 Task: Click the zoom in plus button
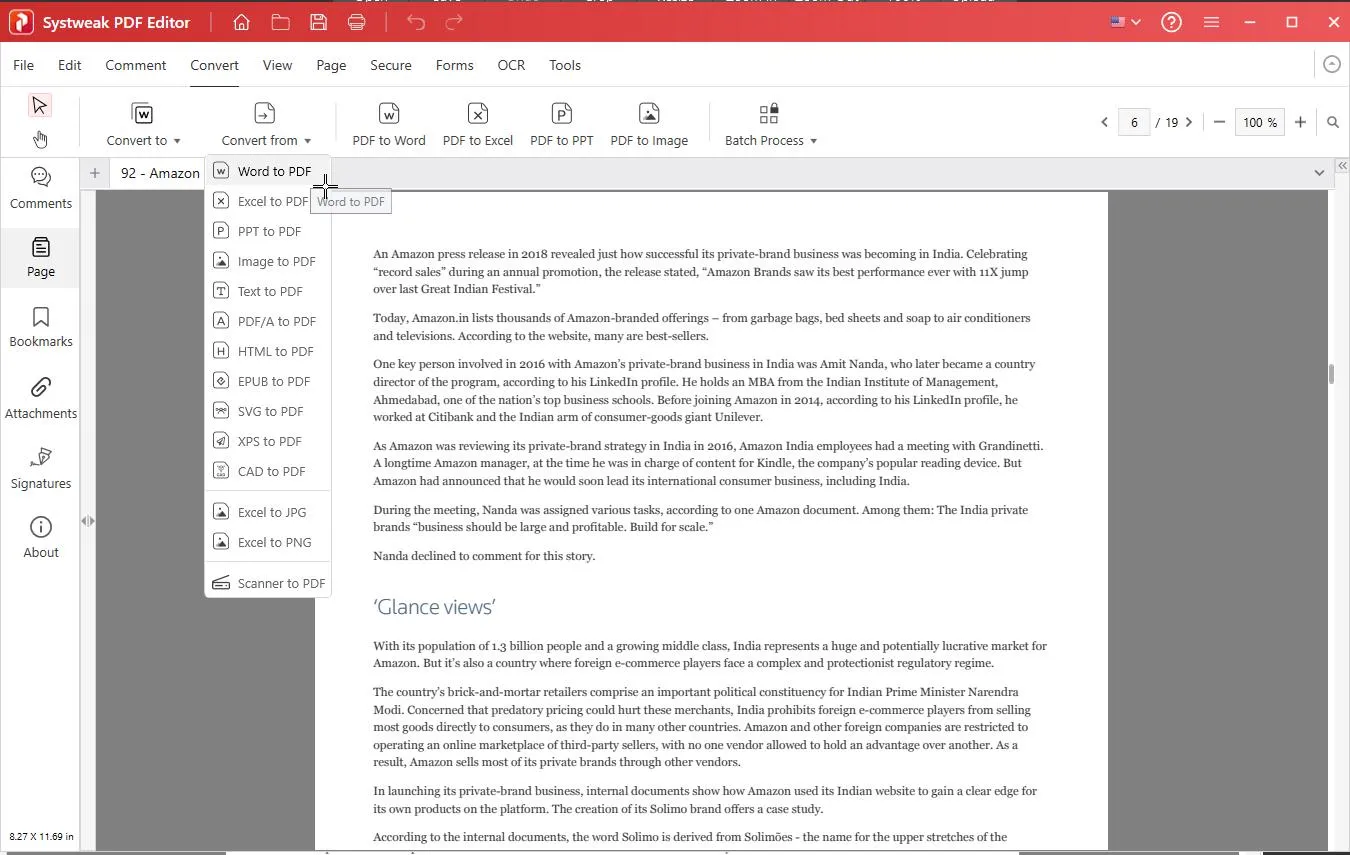1300,122
